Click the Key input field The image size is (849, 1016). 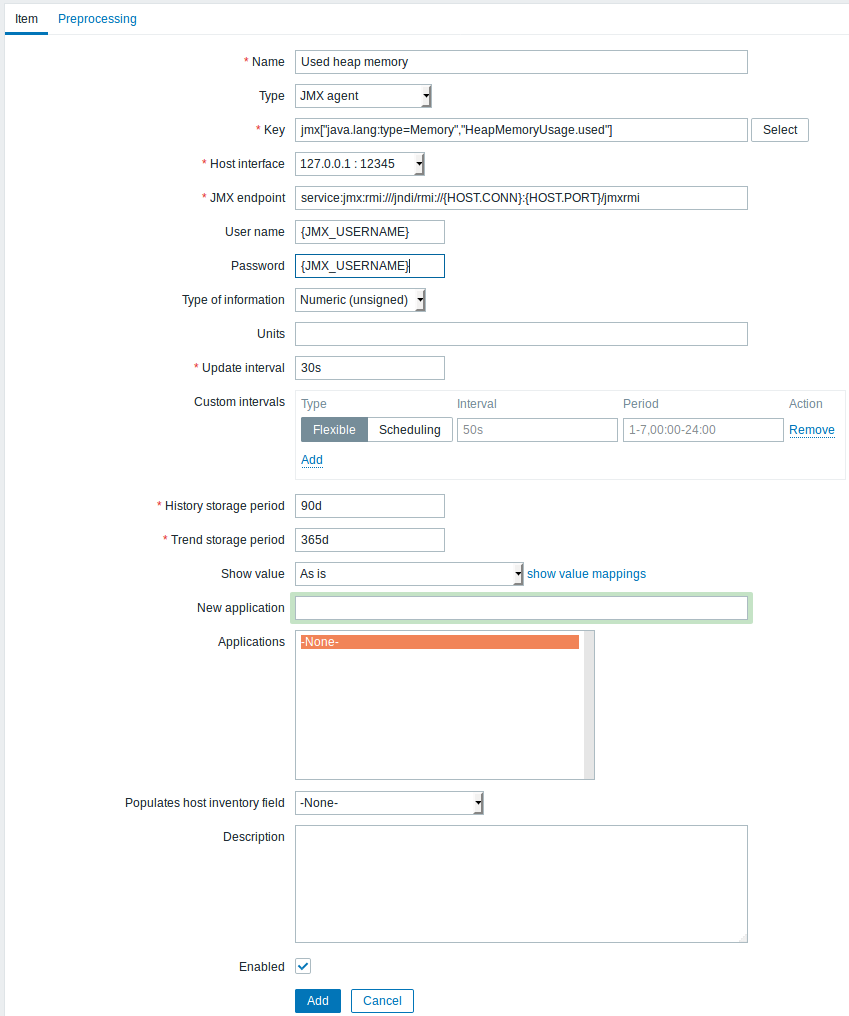point(521,130)
